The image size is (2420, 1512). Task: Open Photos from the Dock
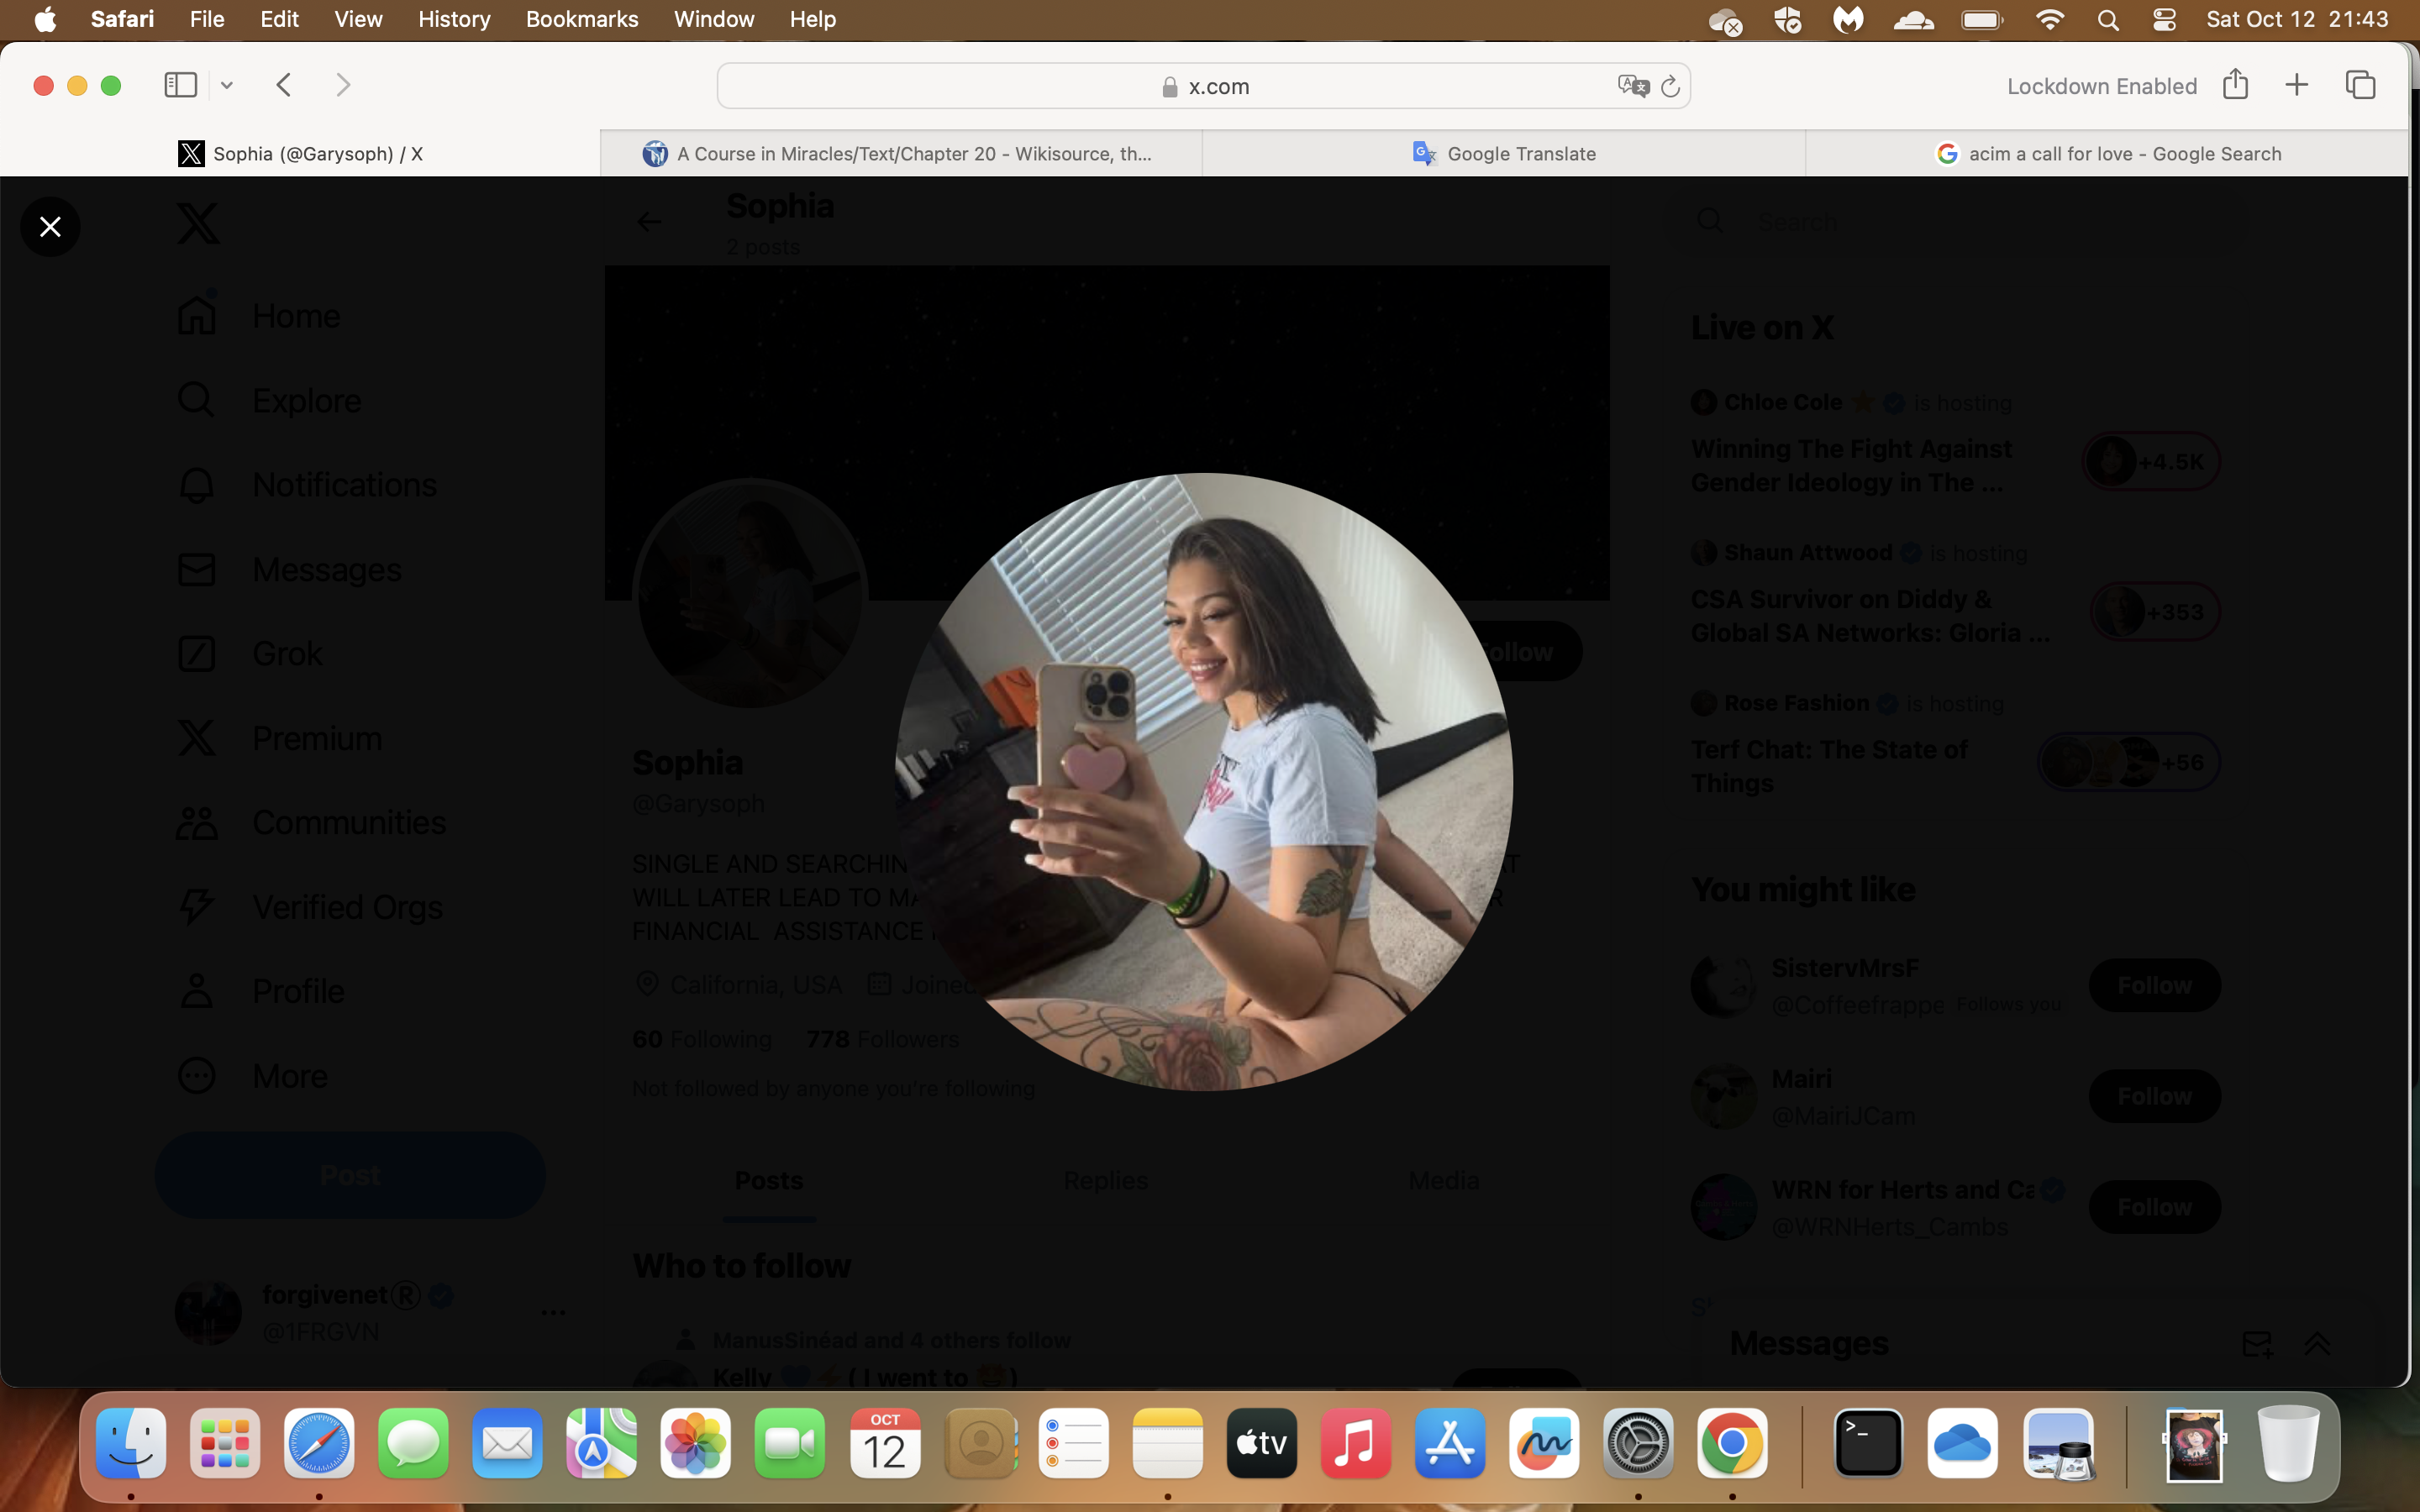696,1443
